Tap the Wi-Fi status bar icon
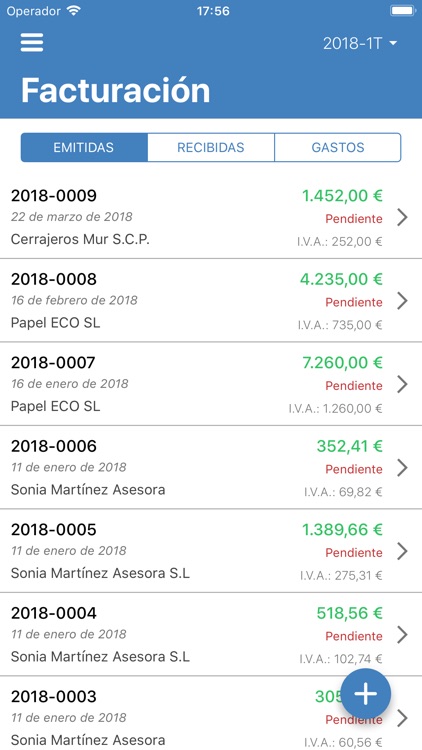 coord(73,11)
